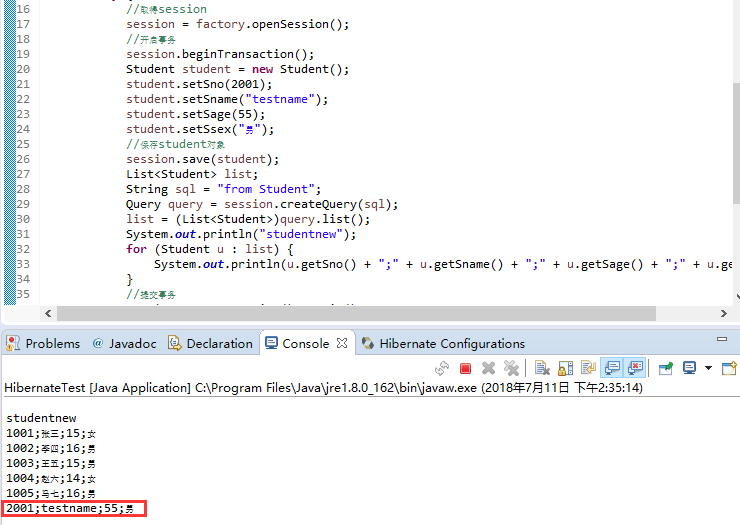The image size is (740, 525).
Task: Terminate the running program with red stop icon
Action: [465, 368]
